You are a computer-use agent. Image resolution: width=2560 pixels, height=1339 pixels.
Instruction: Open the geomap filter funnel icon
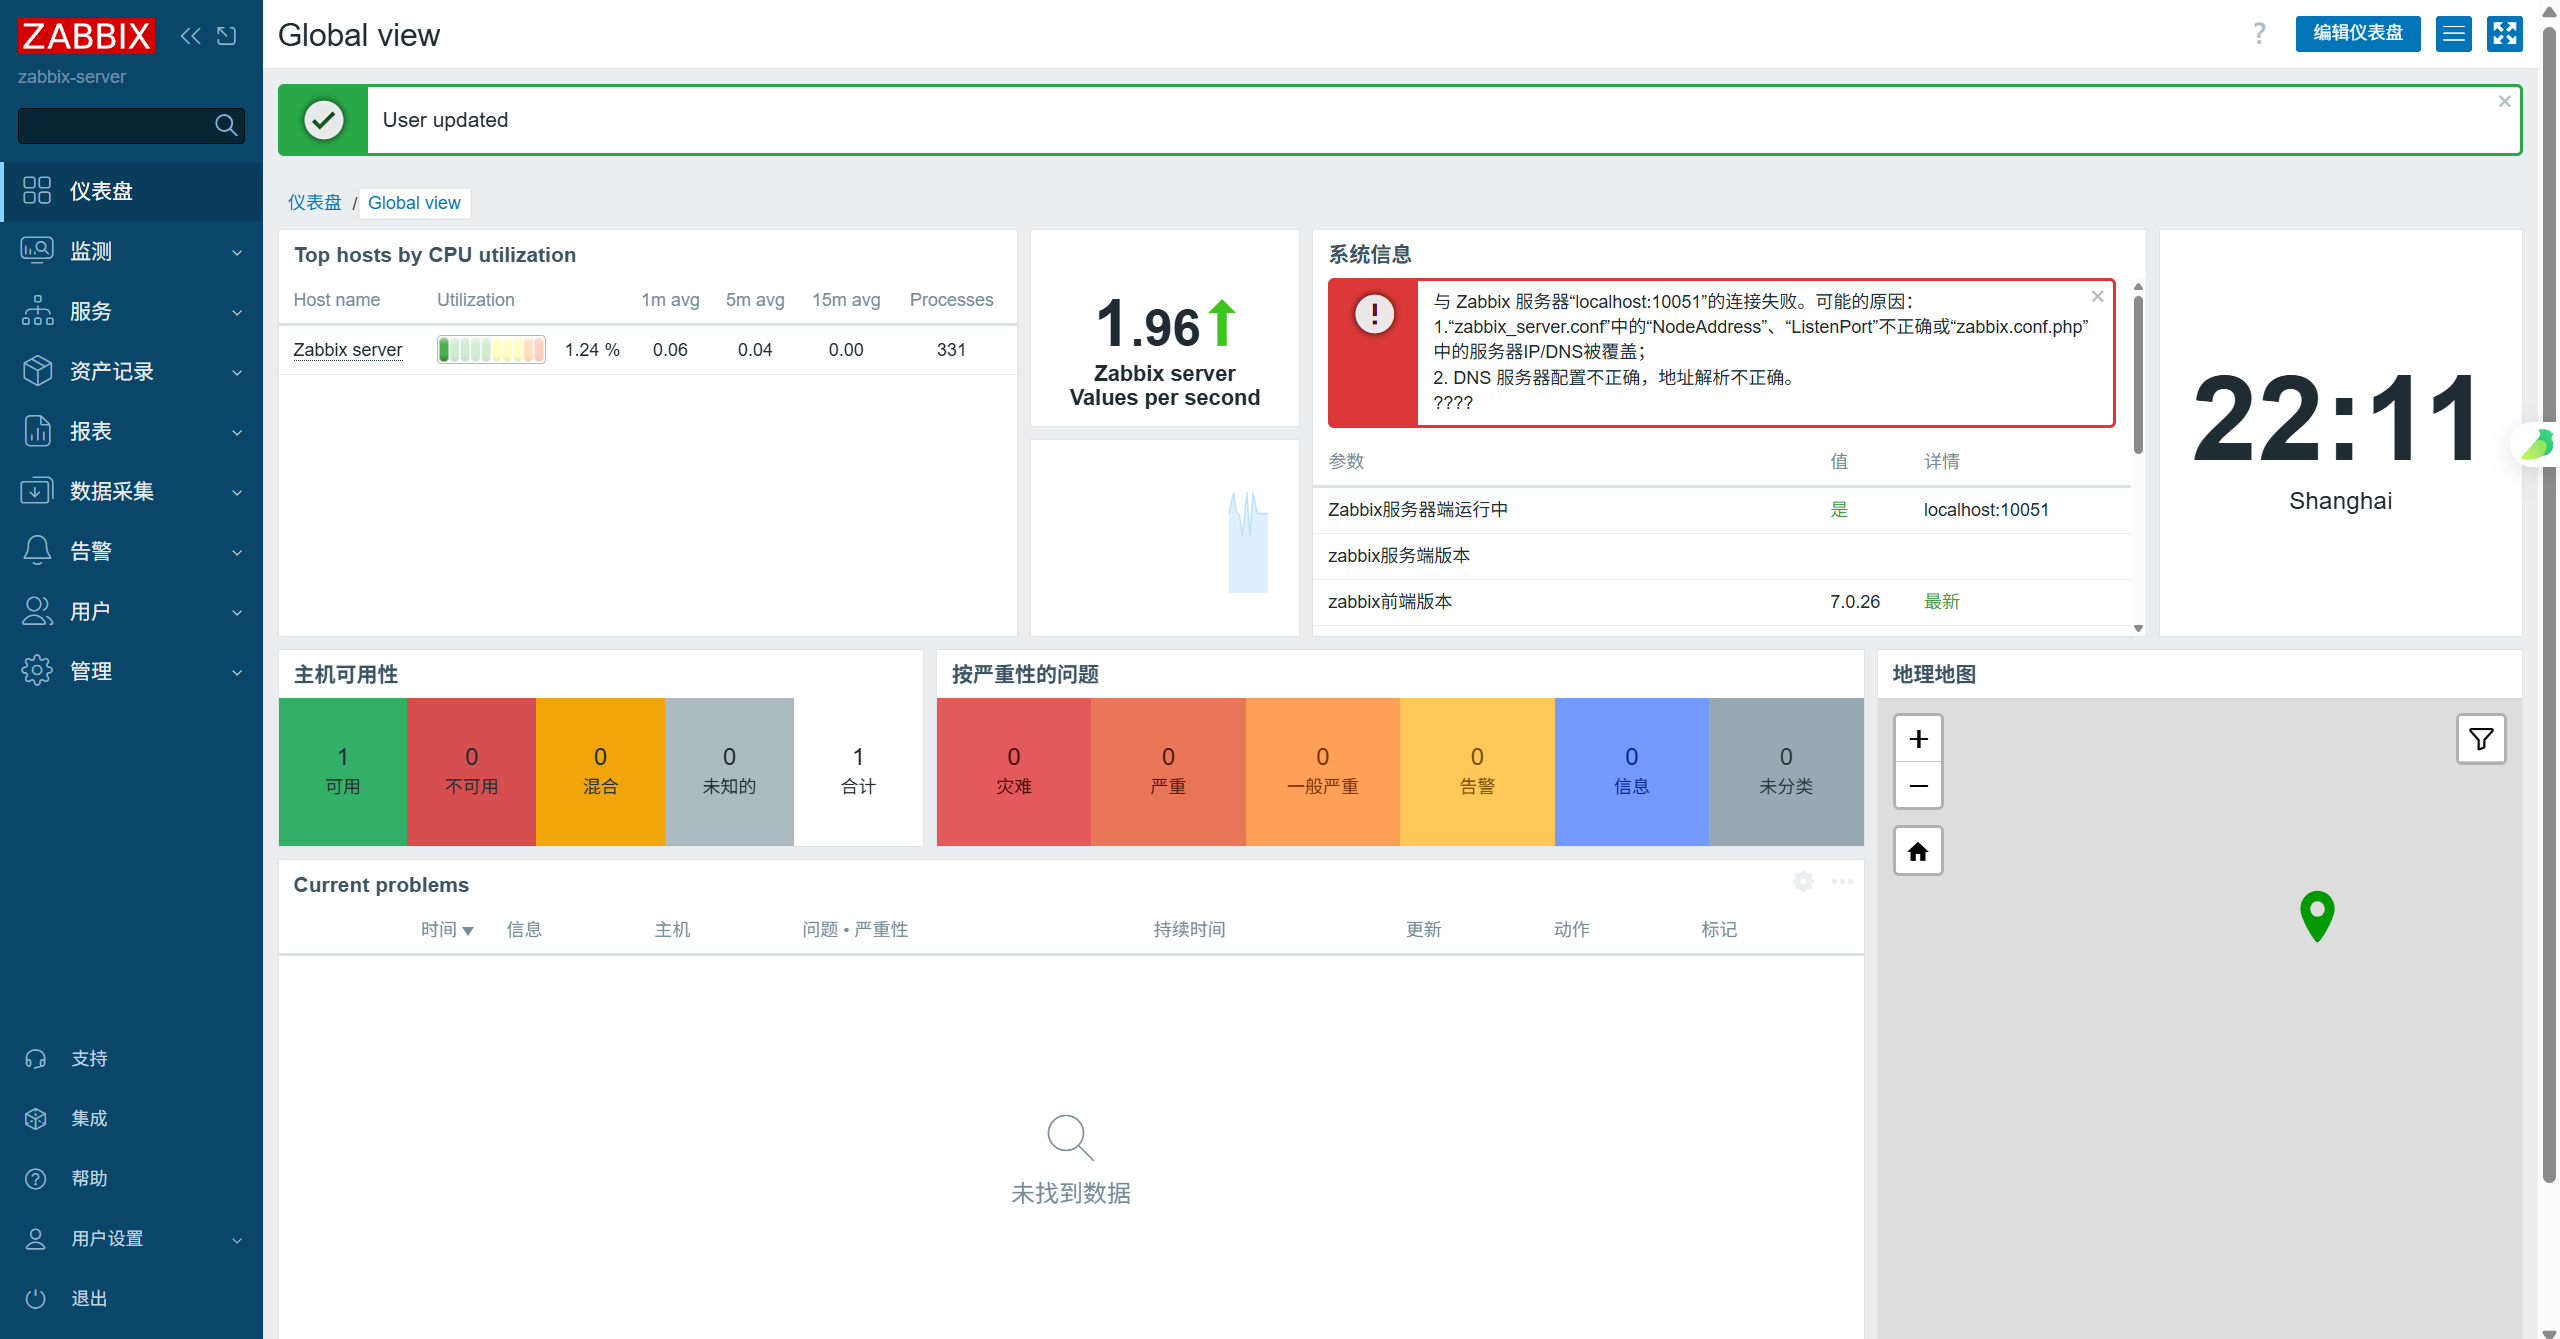2481,739
